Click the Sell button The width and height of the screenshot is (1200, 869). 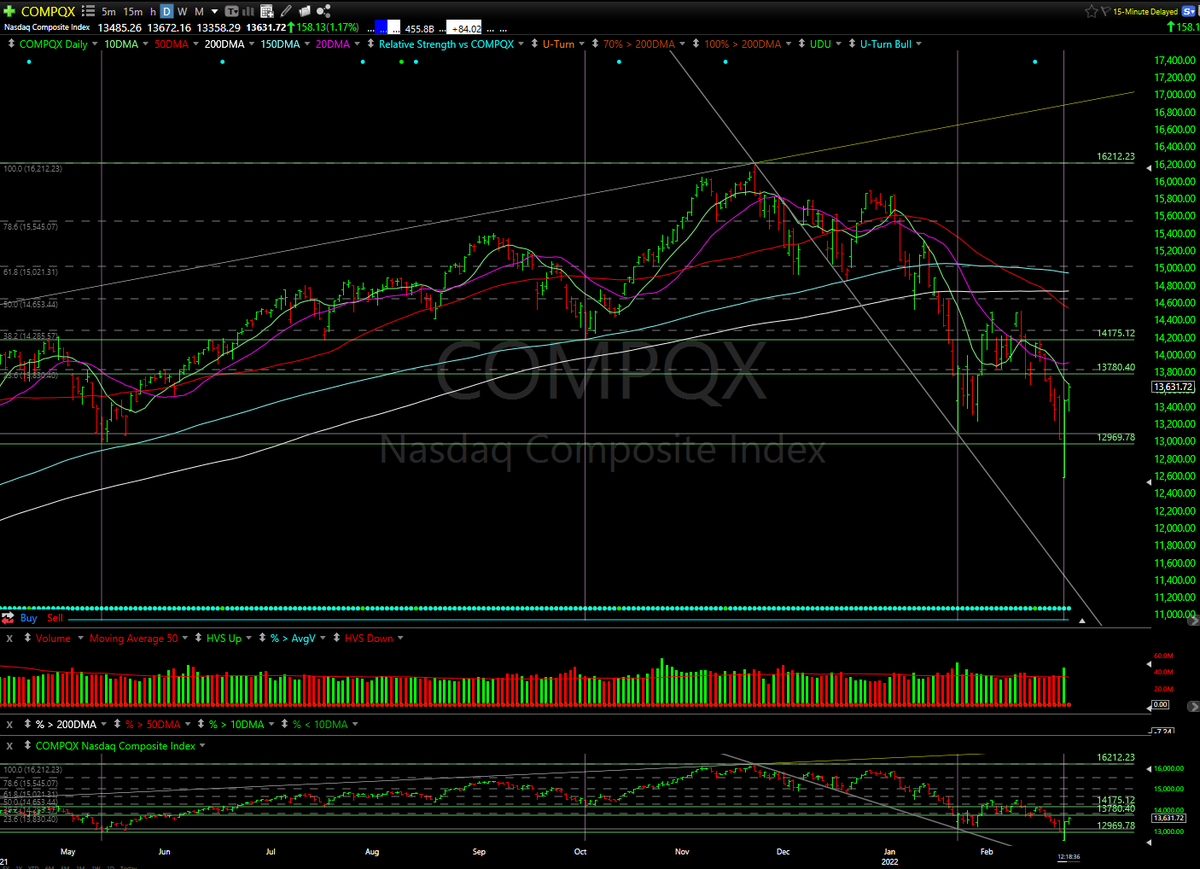click(x=55, y=618)
